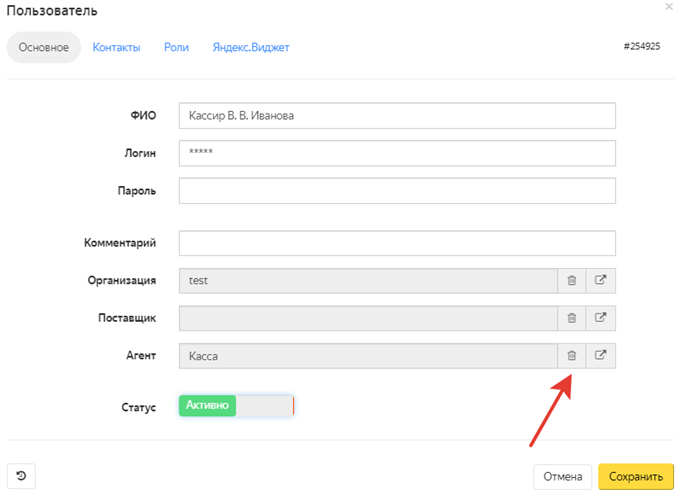Click the history revert icon button
The image size is (690, 503).
(x=21, y=477)
